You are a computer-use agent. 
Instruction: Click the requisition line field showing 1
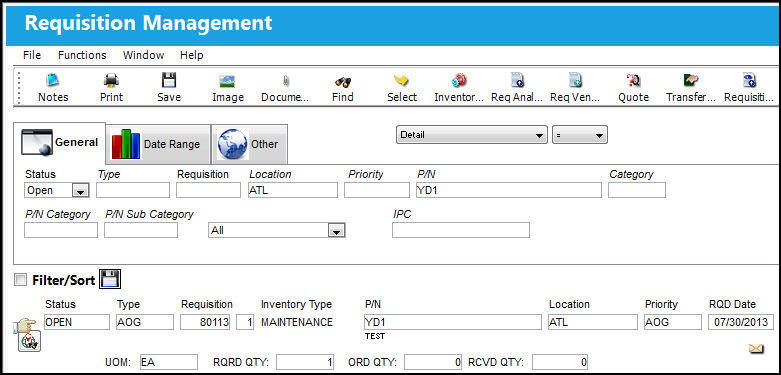pyautogui.click(x=245, y=322)
